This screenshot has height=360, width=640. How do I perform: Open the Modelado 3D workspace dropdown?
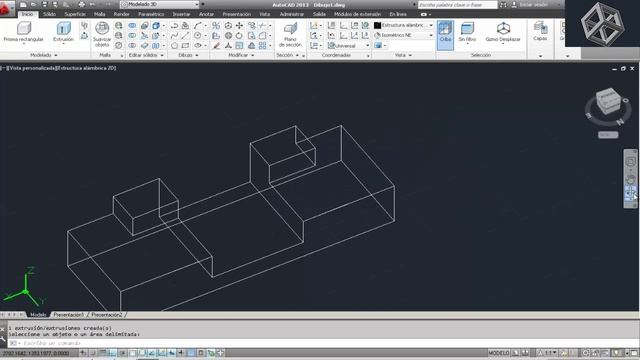(160, 4)
